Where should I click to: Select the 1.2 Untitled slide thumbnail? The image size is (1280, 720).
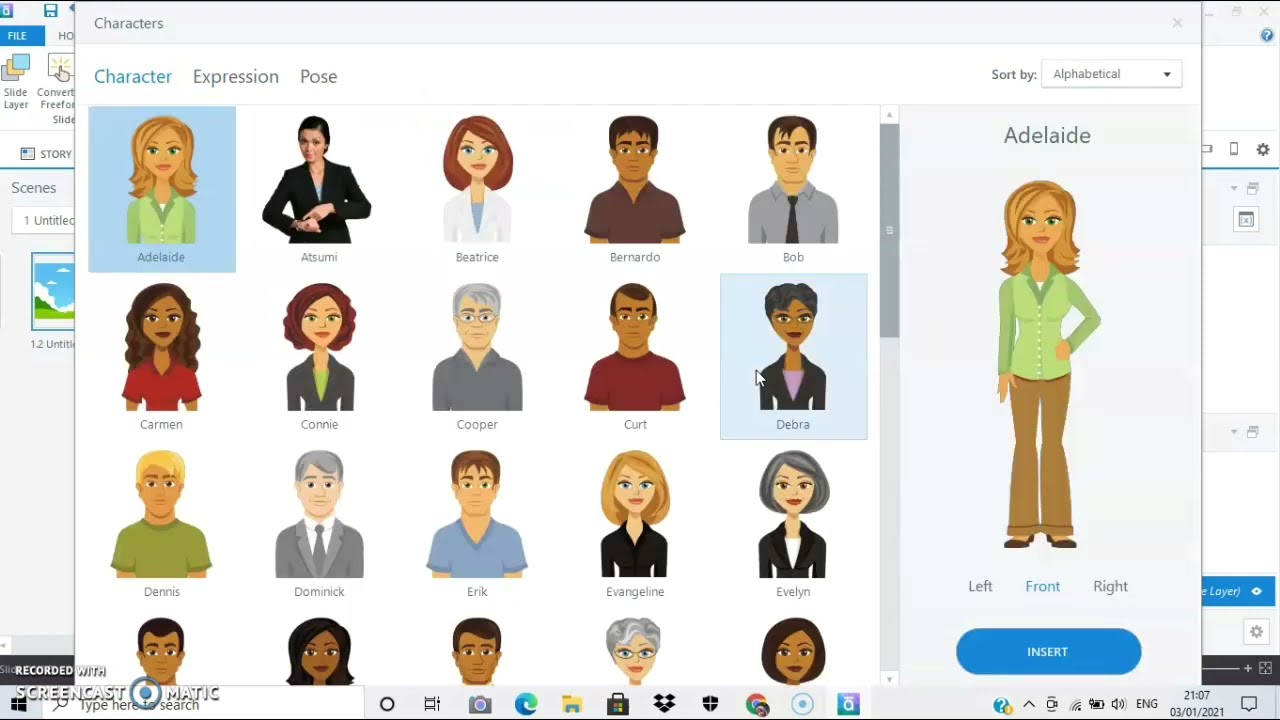(52, 291)
